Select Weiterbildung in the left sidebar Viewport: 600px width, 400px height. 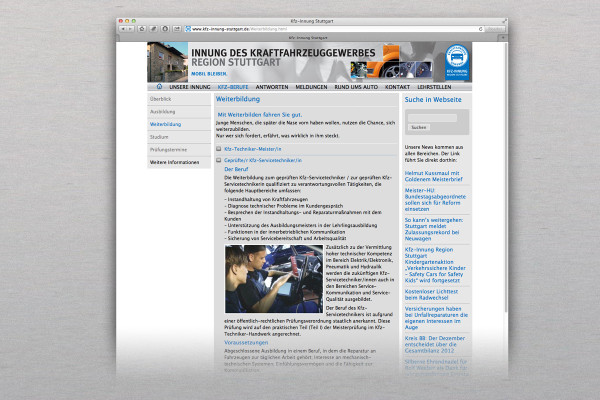pyautogui.click(x=179, y=124)
